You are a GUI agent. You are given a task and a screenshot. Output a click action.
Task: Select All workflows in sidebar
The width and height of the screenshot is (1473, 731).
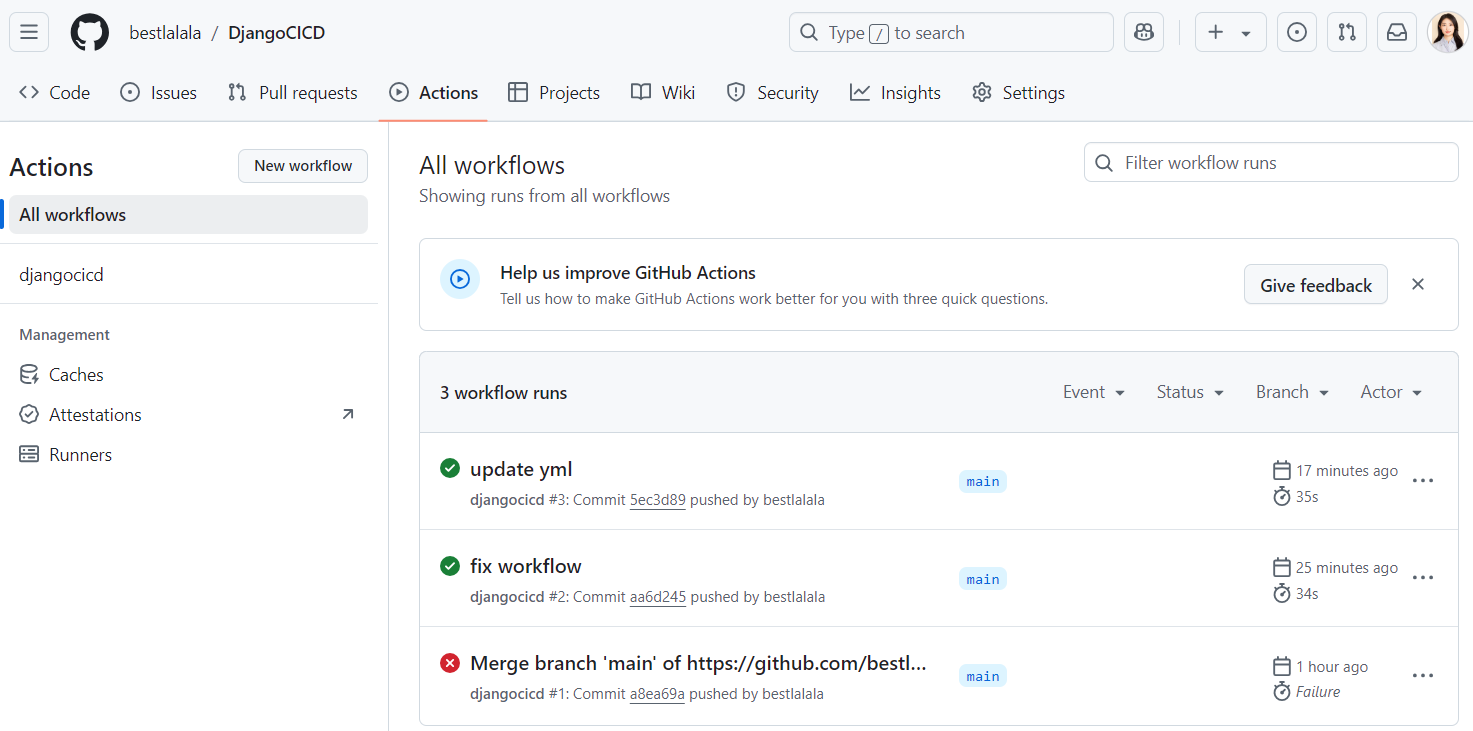coord(189,215)
